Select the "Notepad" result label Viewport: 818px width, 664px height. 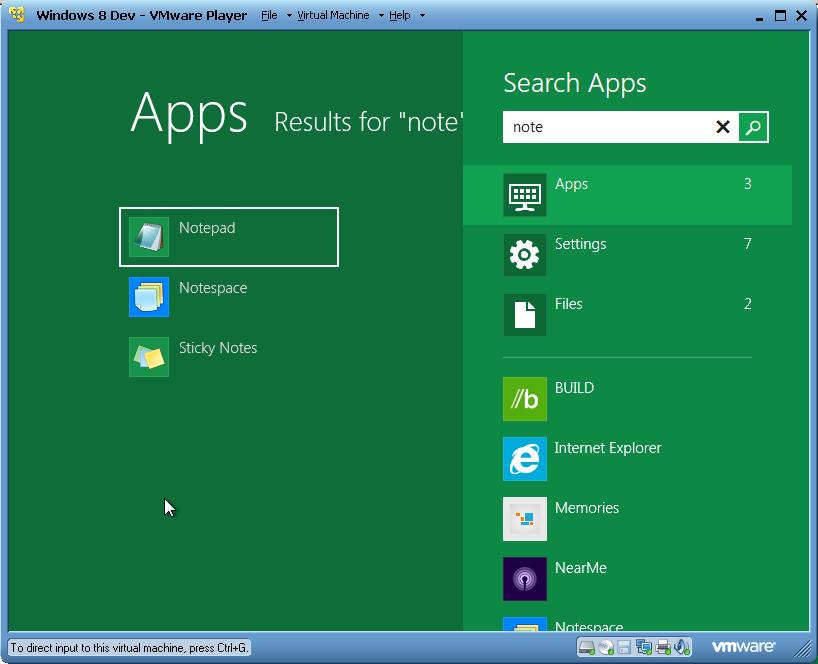207,228
